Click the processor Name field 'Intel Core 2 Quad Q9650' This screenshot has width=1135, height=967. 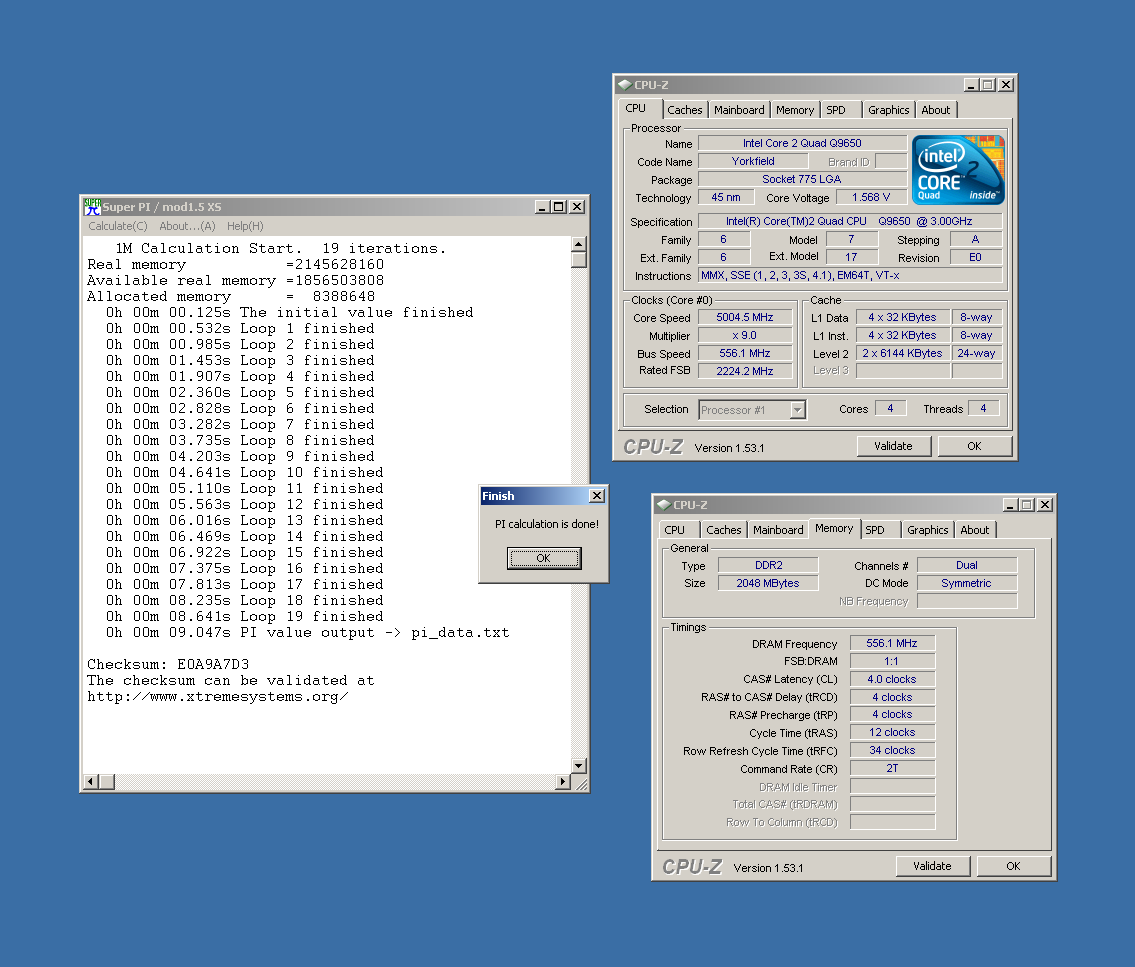tap(802, 143)
